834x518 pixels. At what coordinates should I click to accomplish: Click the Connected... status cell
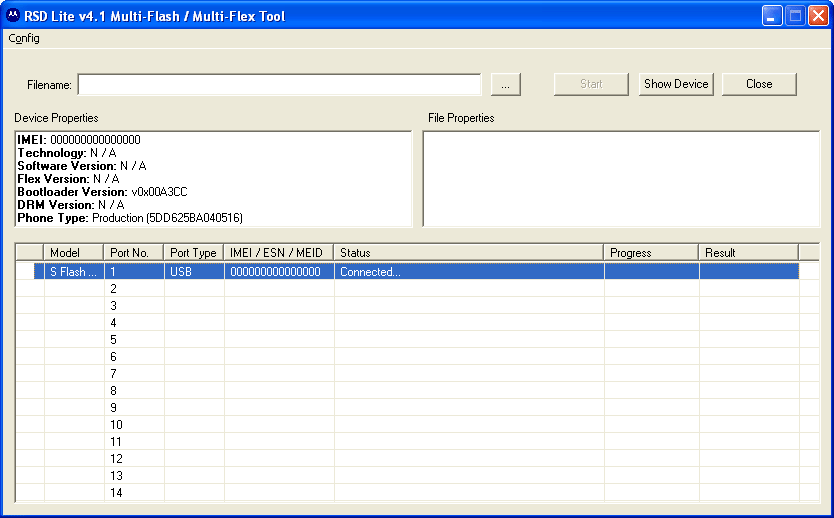click(469, 272)
